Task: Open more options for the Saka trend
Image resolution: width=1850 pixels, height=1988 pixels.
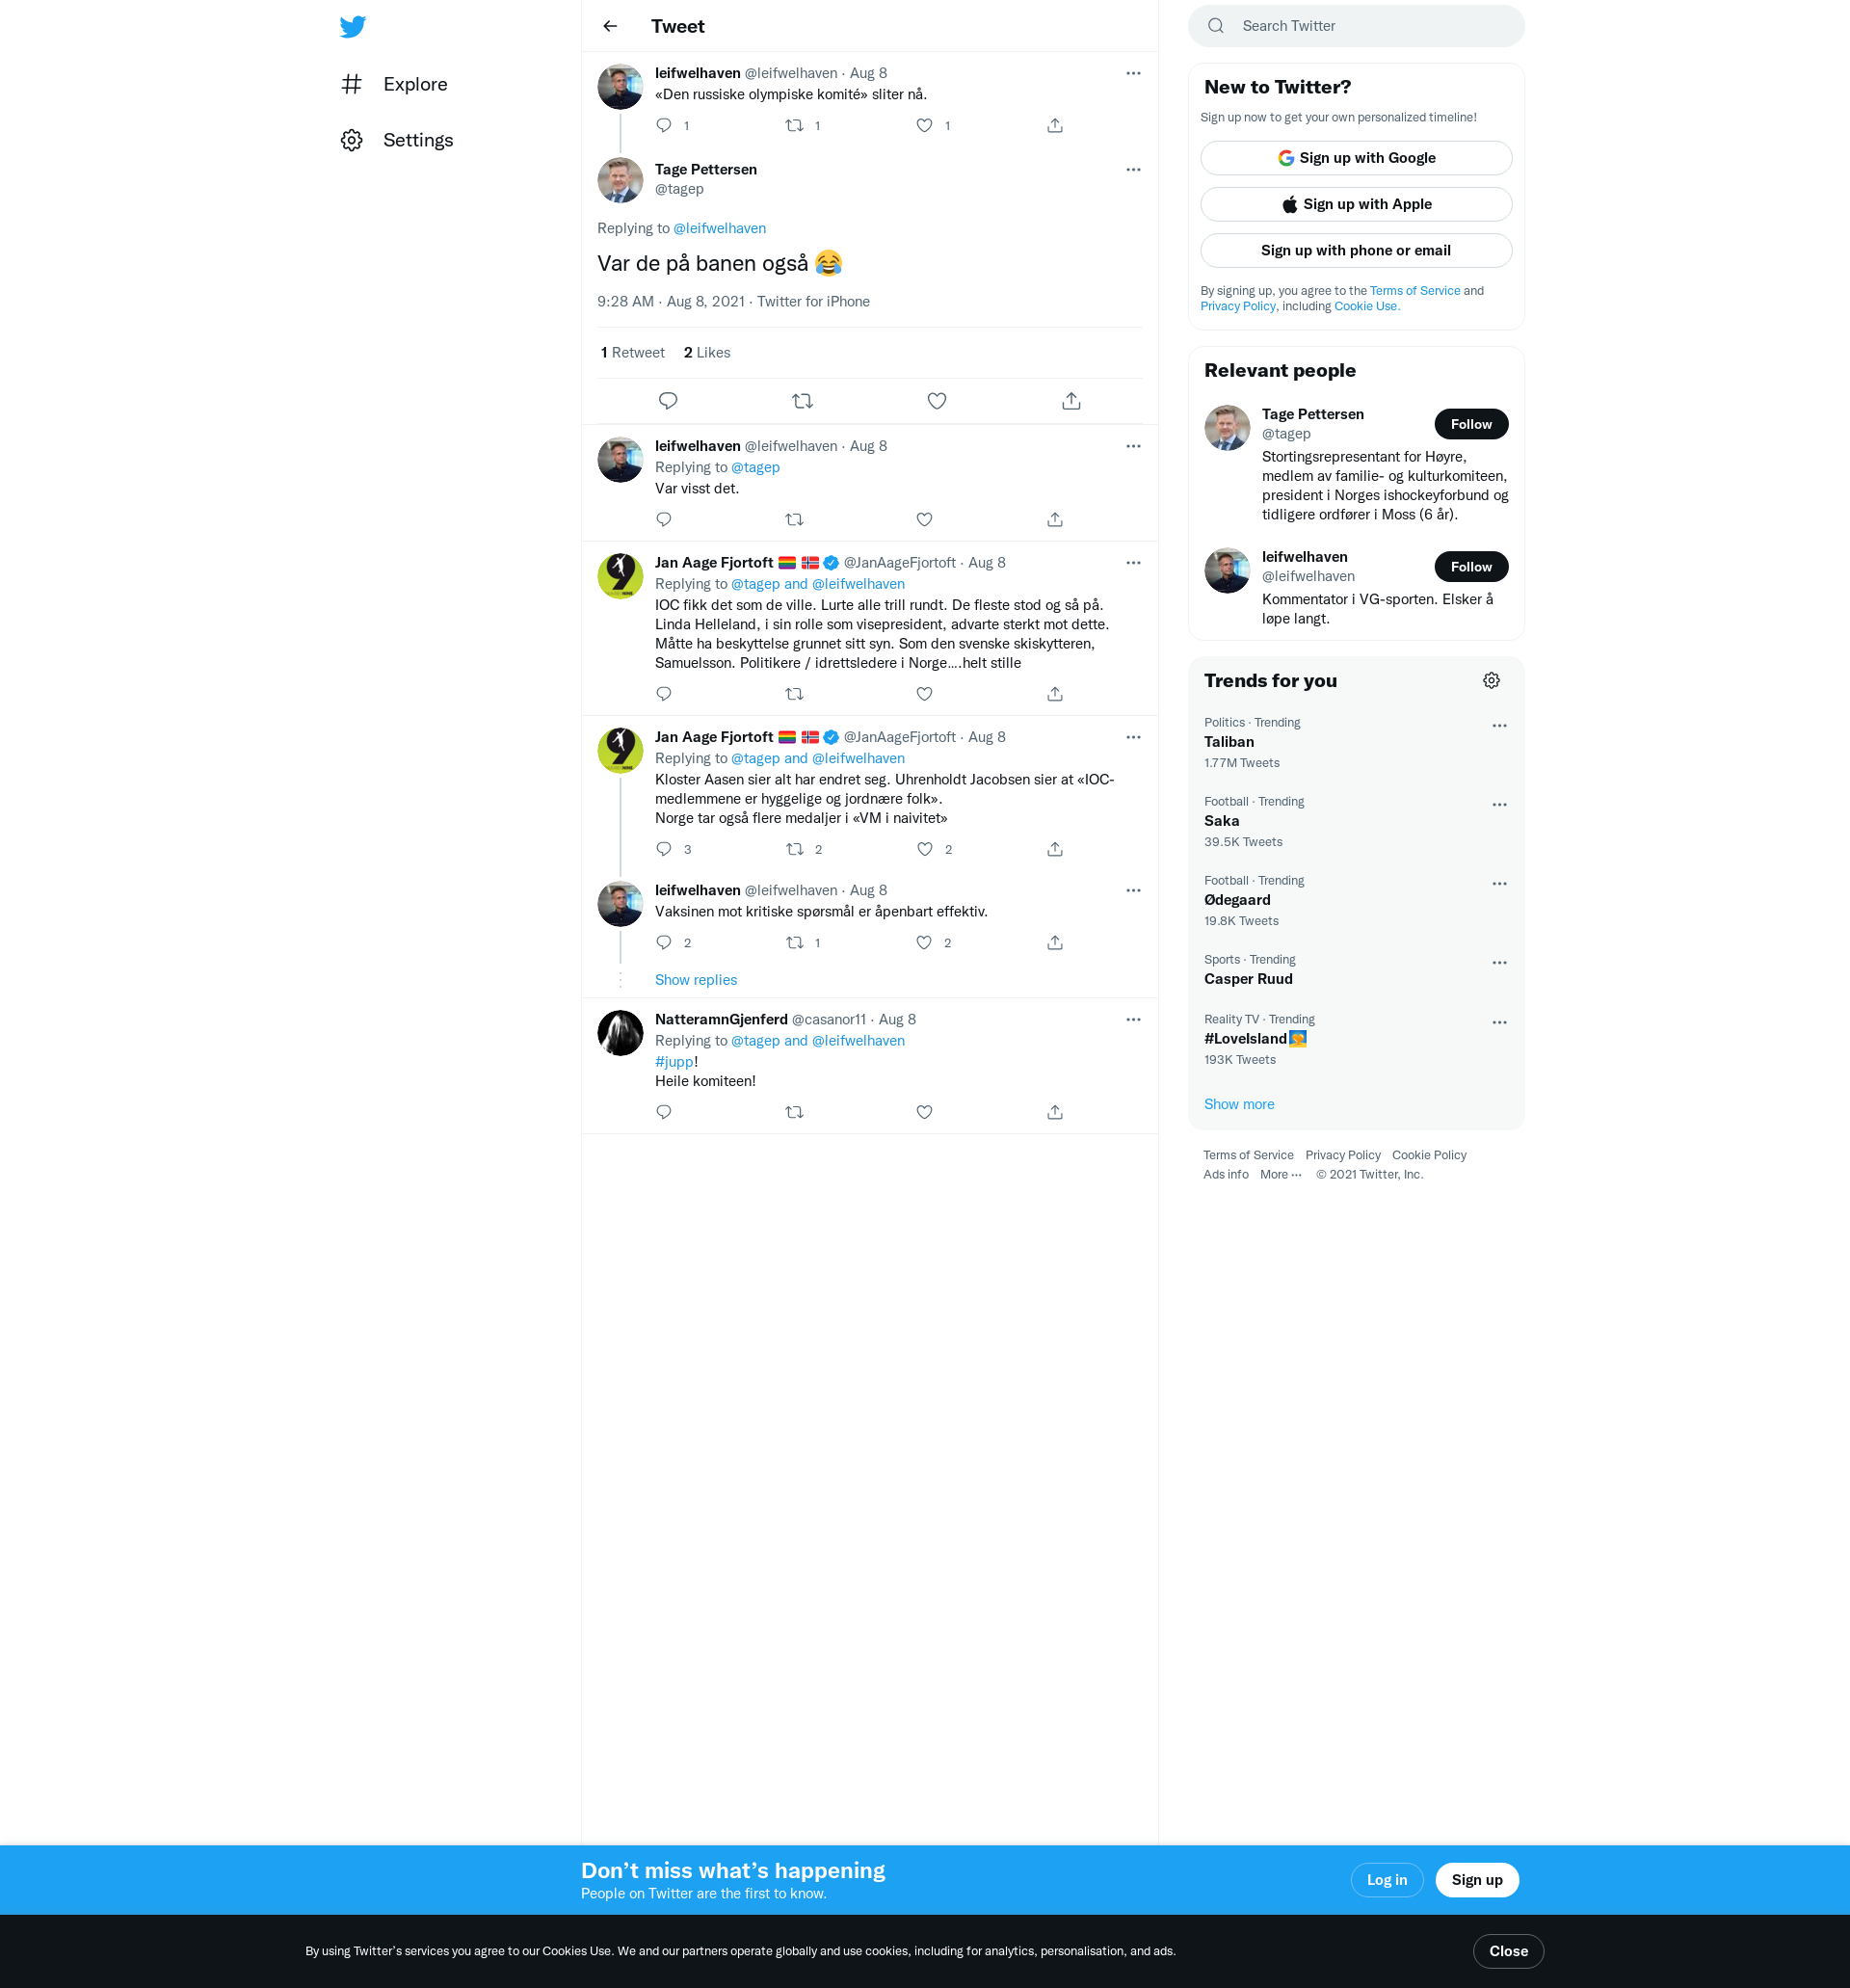Action: 1499,805
